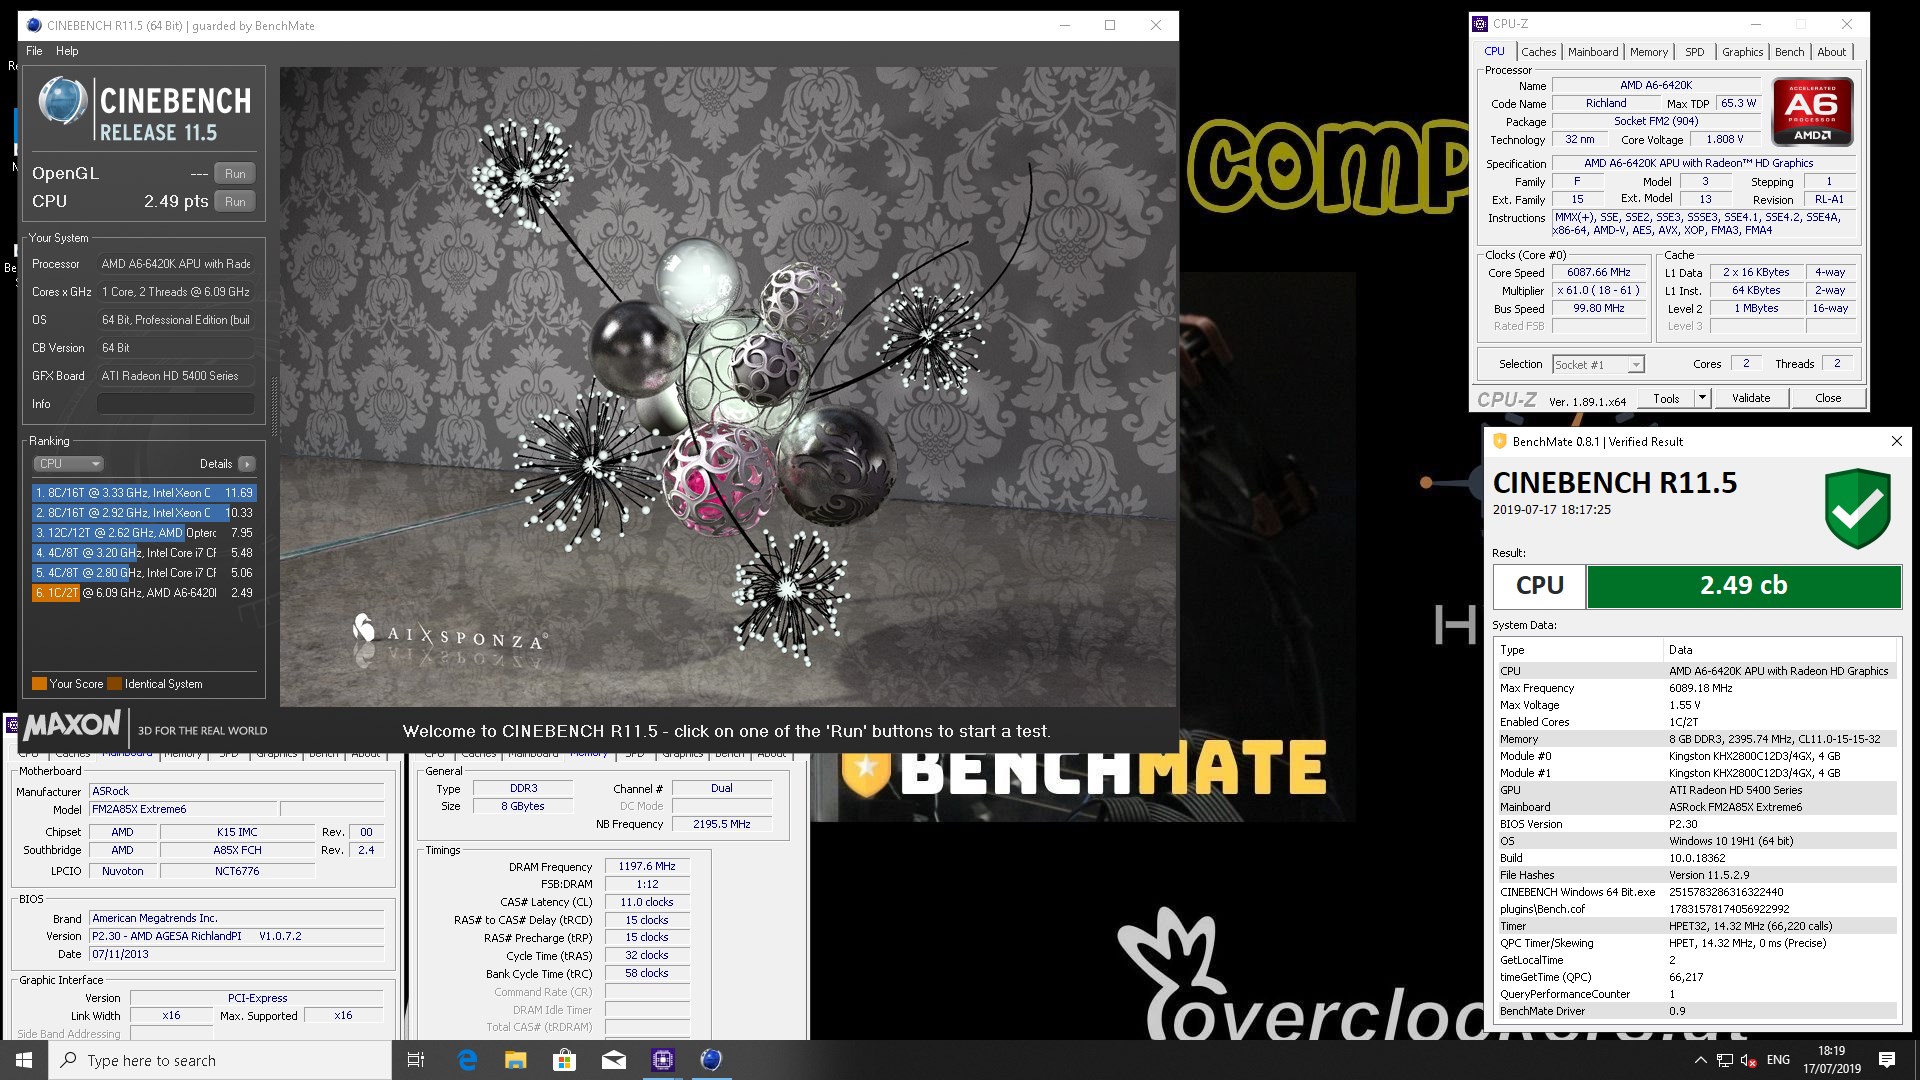
Task: Click the Validate button in CPU-Z
Action: 1751,398
